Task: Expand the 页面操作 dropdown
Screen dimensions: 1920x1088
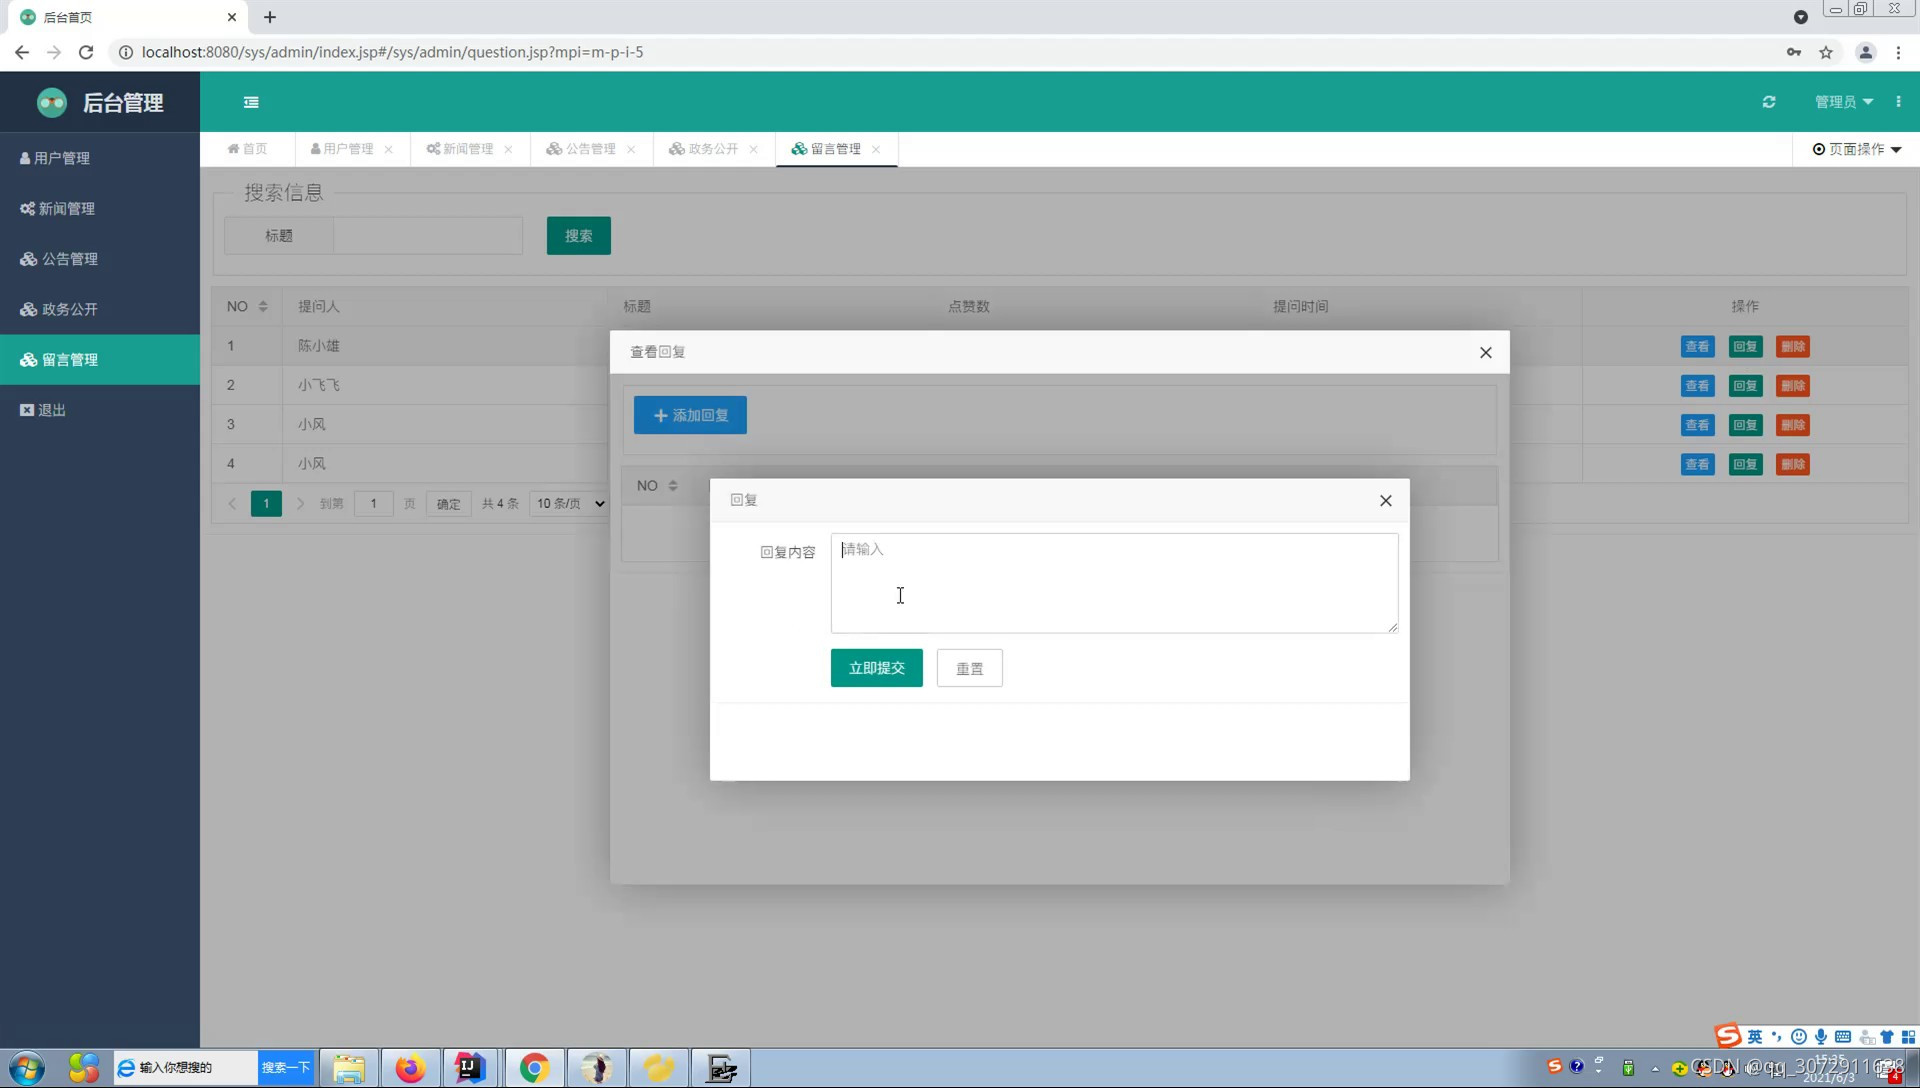Action: point(1857,149)
